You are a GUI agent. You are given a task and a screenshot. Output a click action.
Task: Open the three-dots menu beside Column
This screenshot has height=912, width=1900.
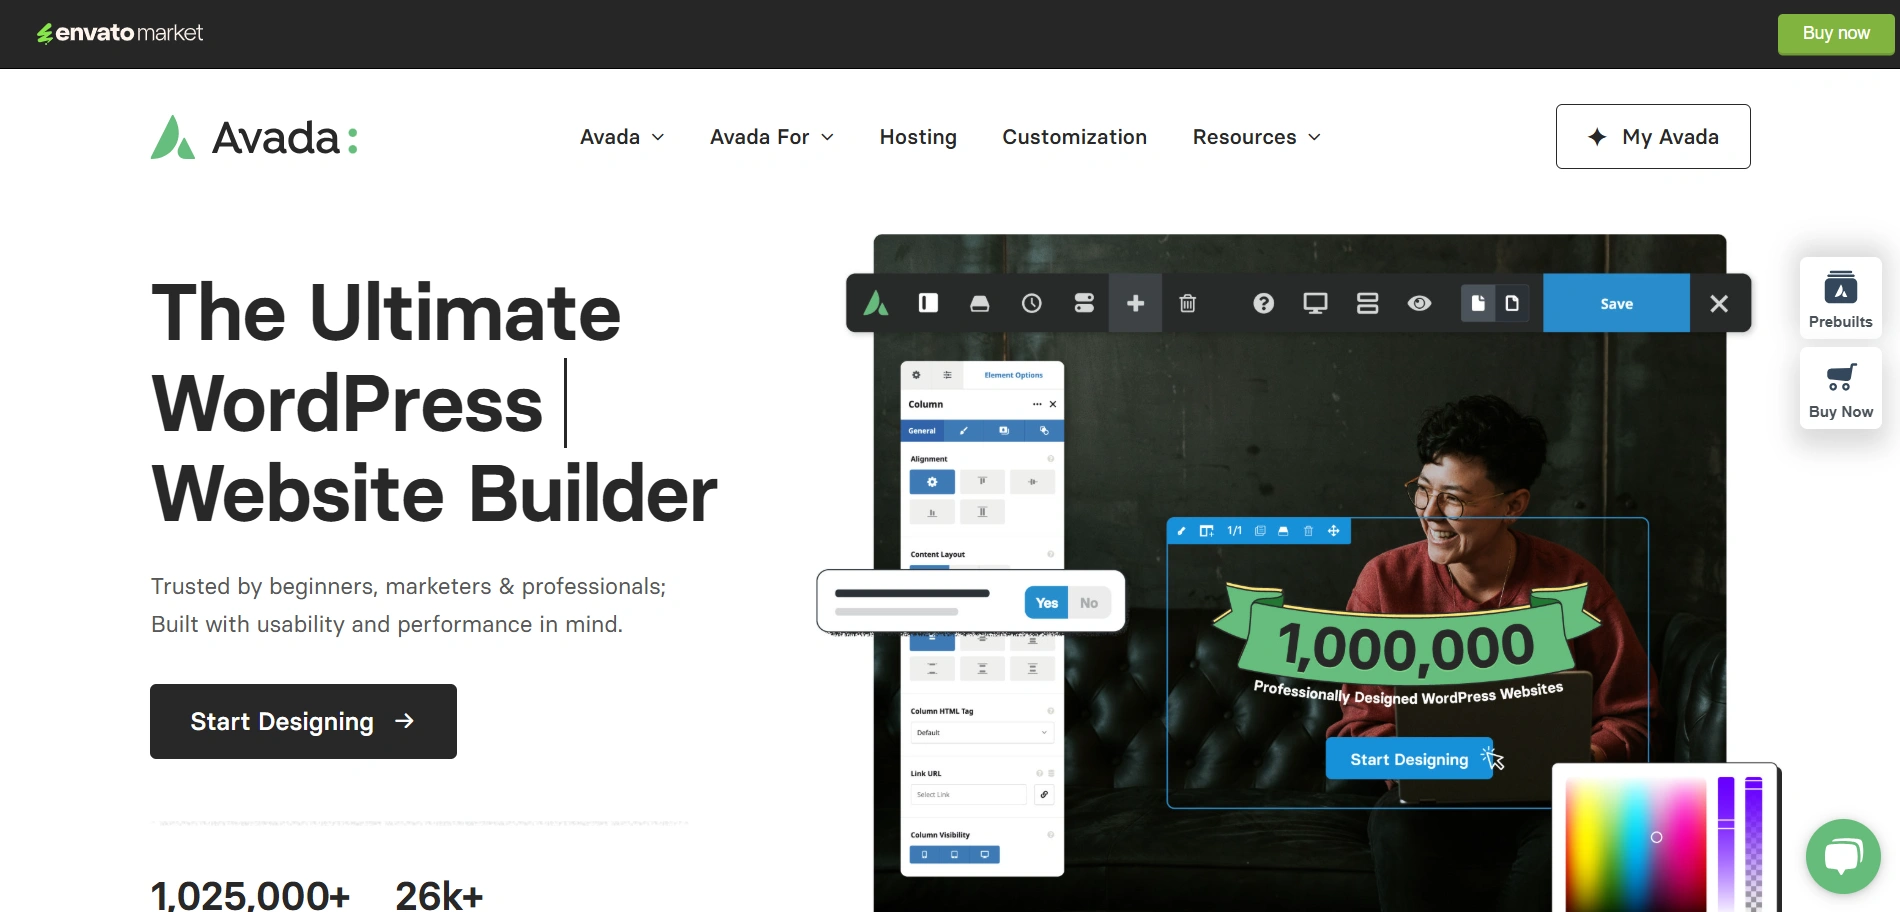pos(1037,404)
